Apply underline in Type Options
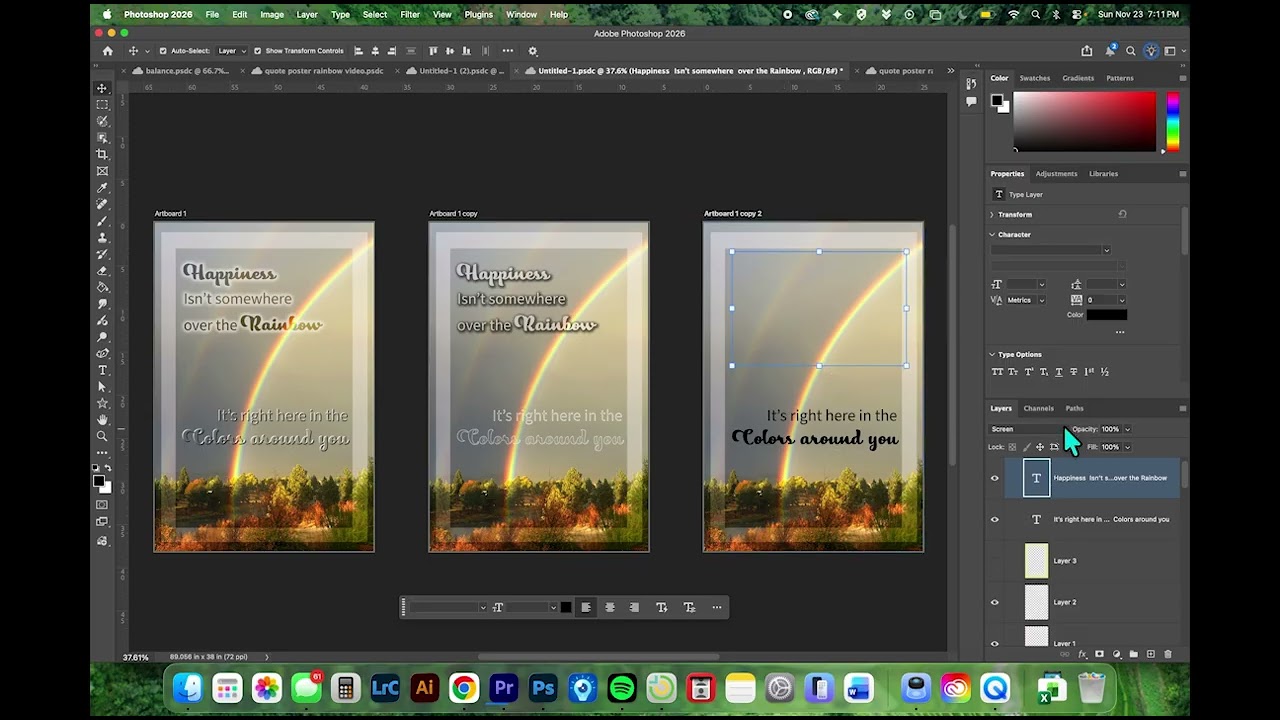 click(1059, 372)
